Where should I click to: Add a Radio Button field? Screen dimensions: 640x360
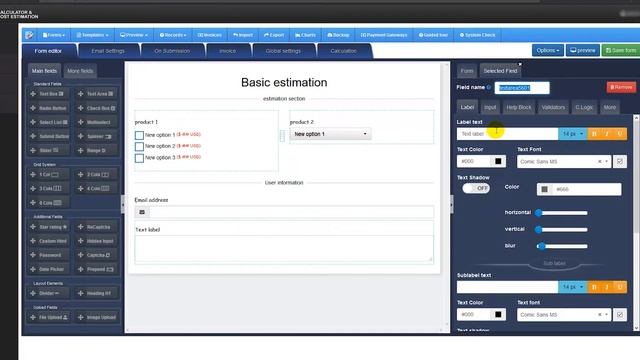tap(49, 108)
